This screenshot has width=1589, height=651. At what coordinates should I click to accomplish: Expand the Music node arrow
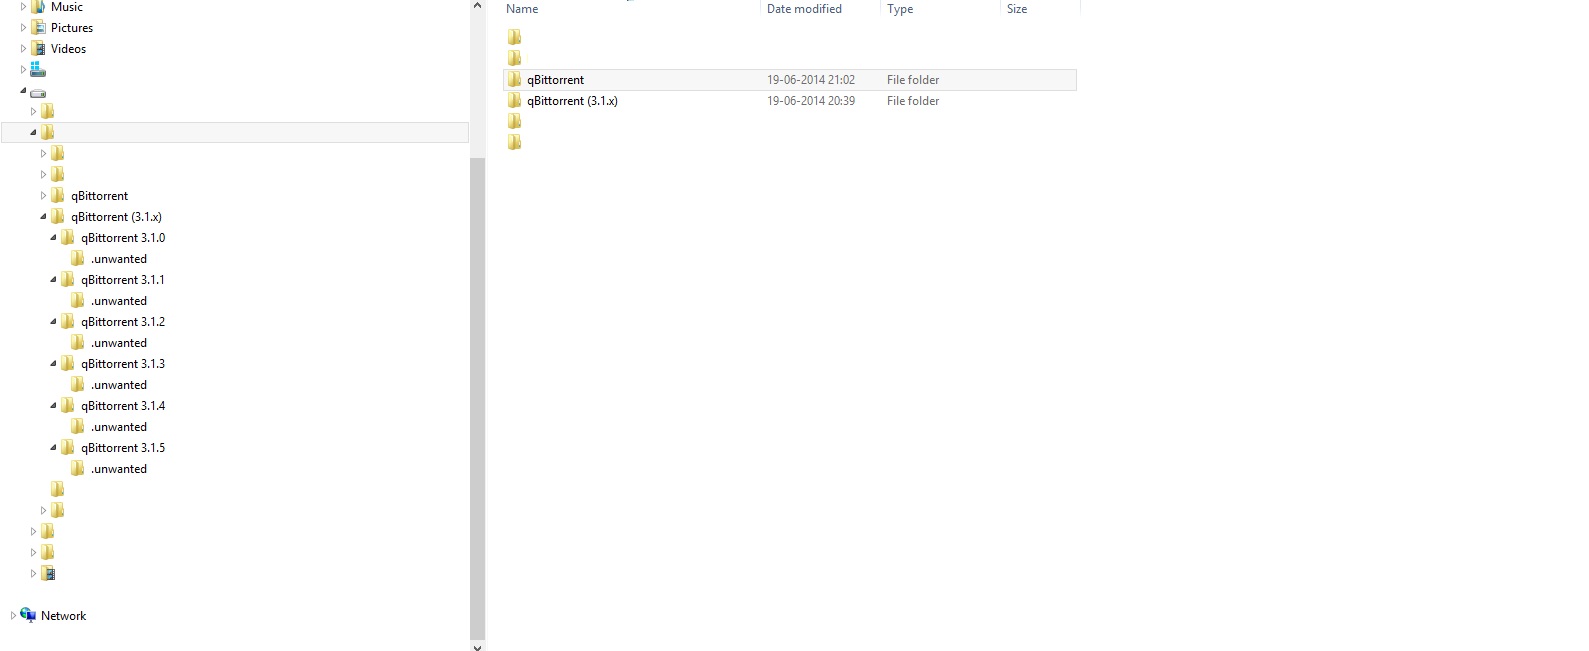pos(23,6)
